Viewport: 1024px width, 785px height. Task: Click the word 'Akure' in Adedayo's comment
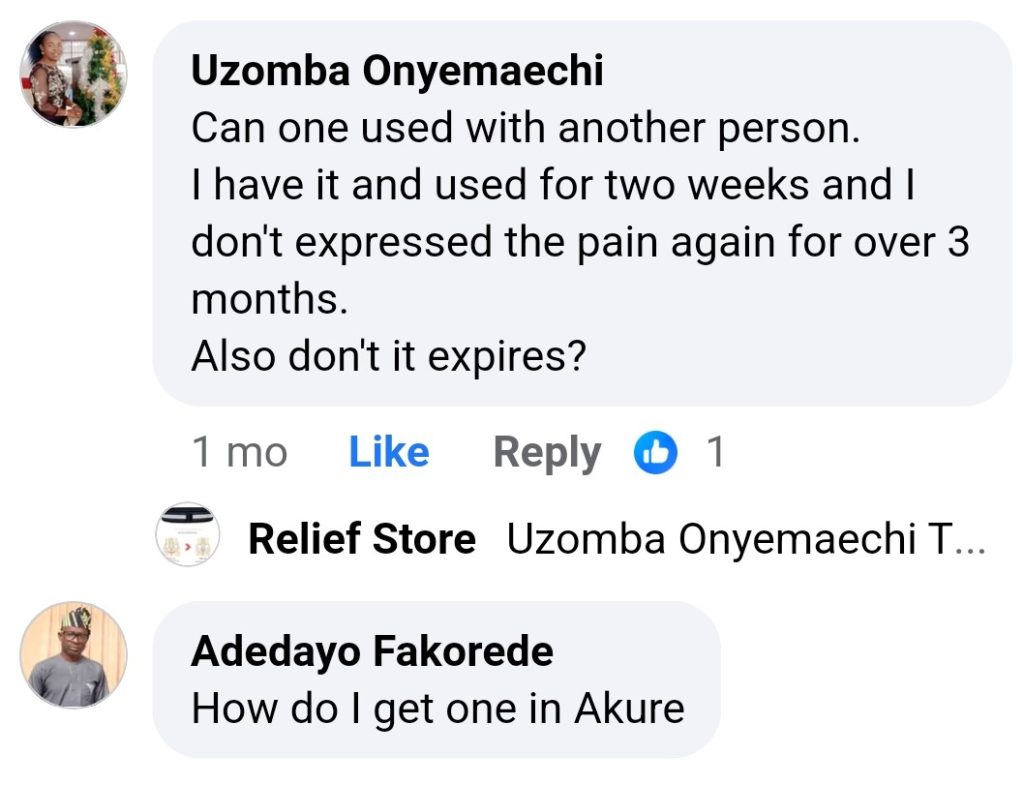[629, 709]
